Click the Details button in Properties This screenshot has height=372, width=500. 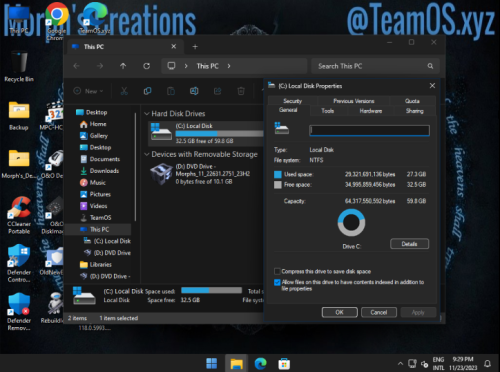pyautogui.click(x=409, y=244)
